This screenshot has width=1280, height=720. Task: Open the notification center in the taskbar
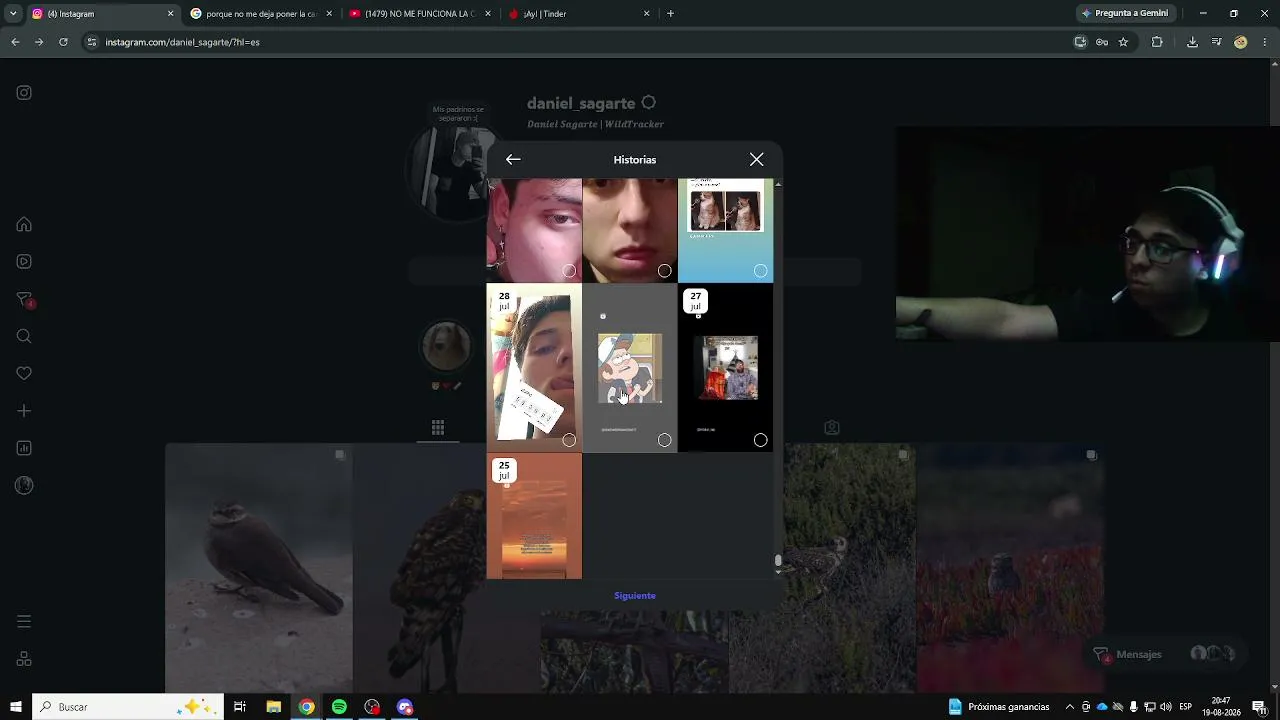(x=1259, y=707)
